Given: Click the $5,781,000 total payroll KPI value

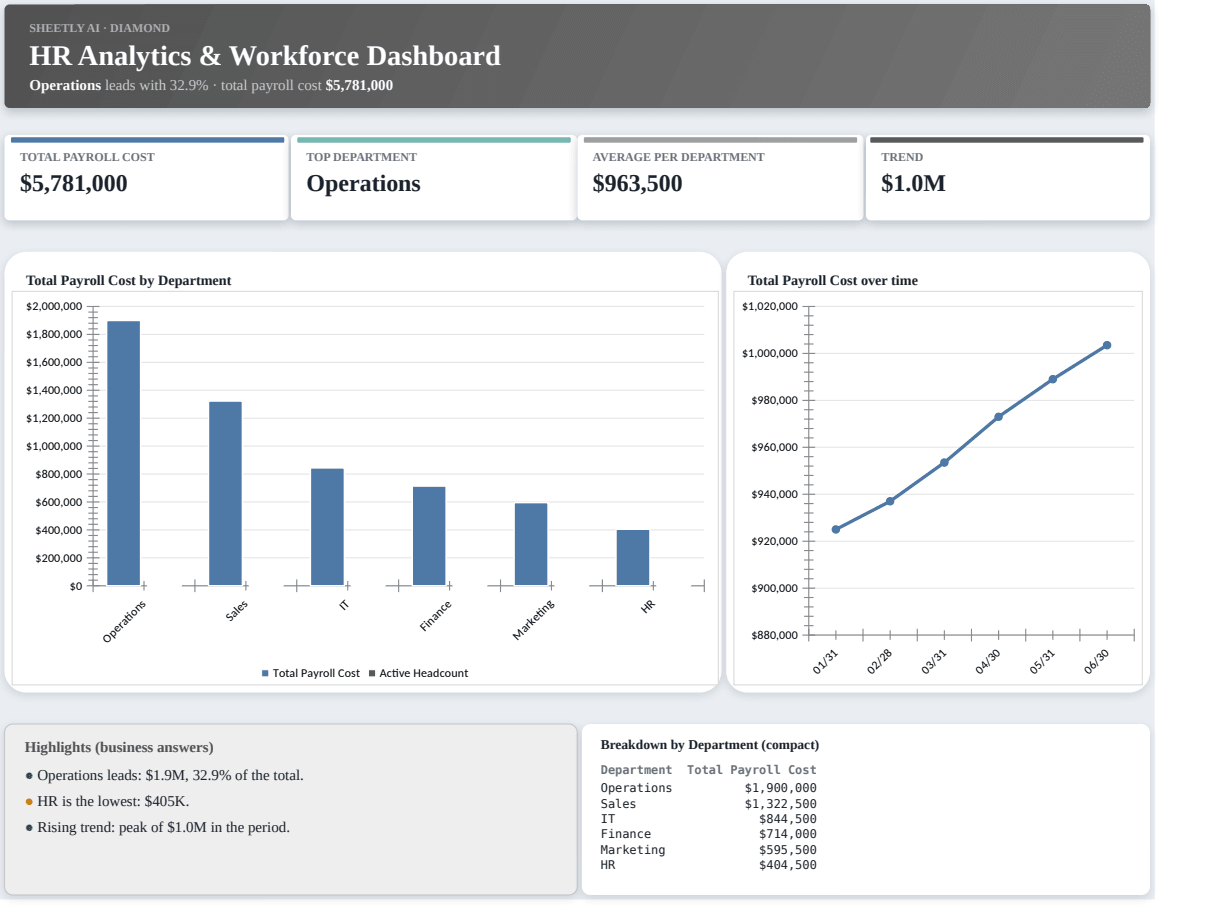Looking at the screenshot, I should point(74,184).
